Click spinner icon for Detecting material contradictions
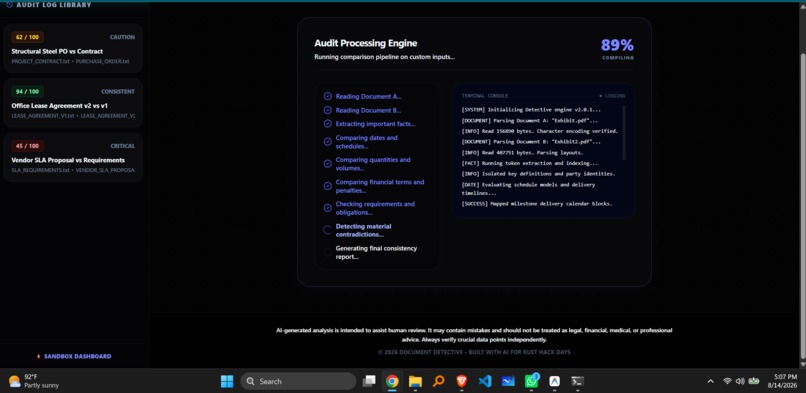Image resolution: width=806 pixels, height=393 pixels. (327, 230)
